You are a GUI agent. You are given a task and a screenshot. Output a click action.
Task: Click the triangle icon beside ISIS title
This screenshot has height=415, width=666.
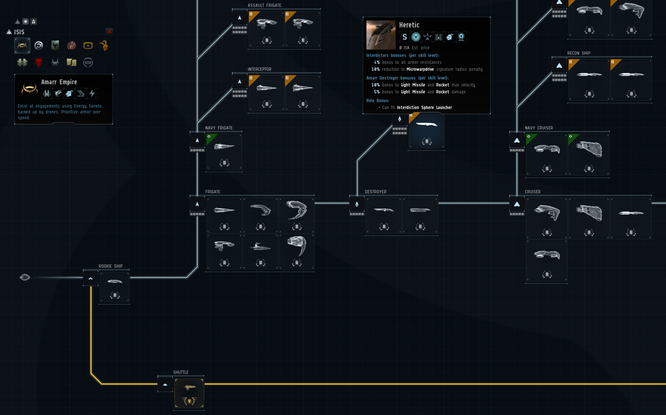(9, 31)
